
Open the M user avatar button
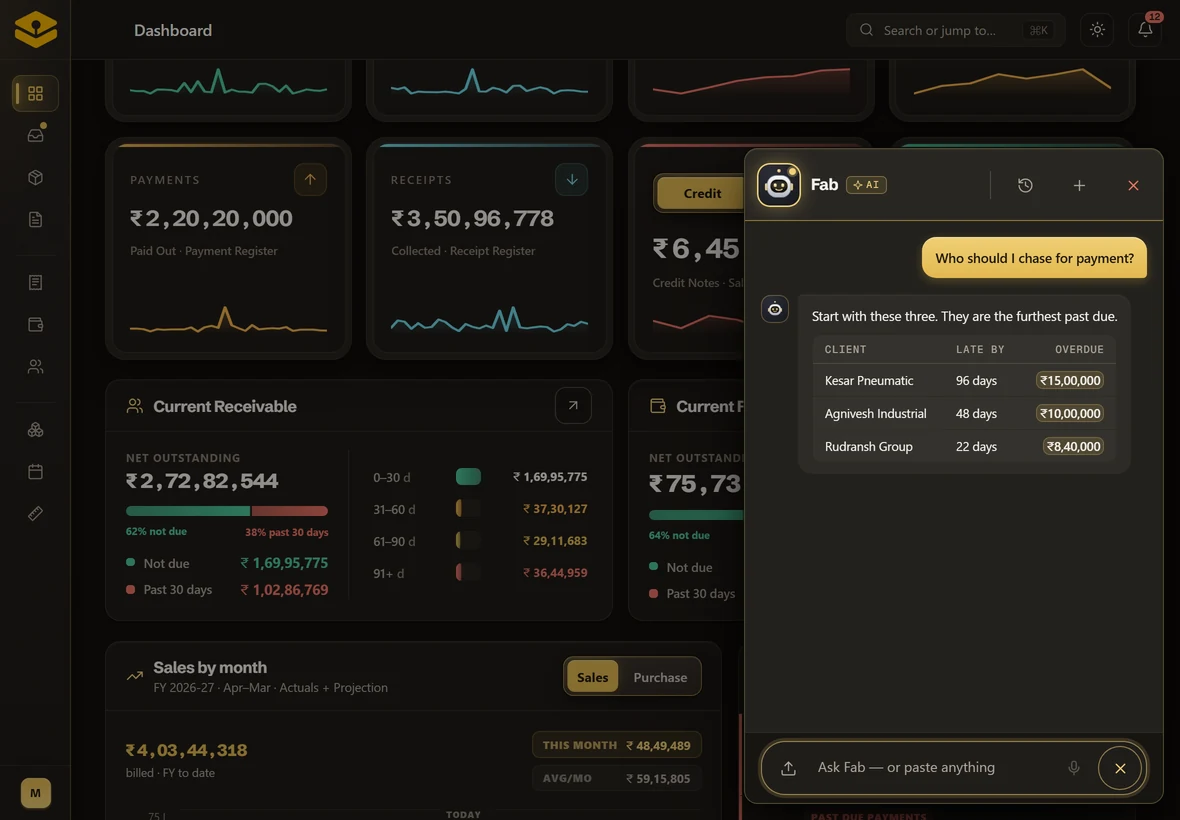(x=35, y=793)
